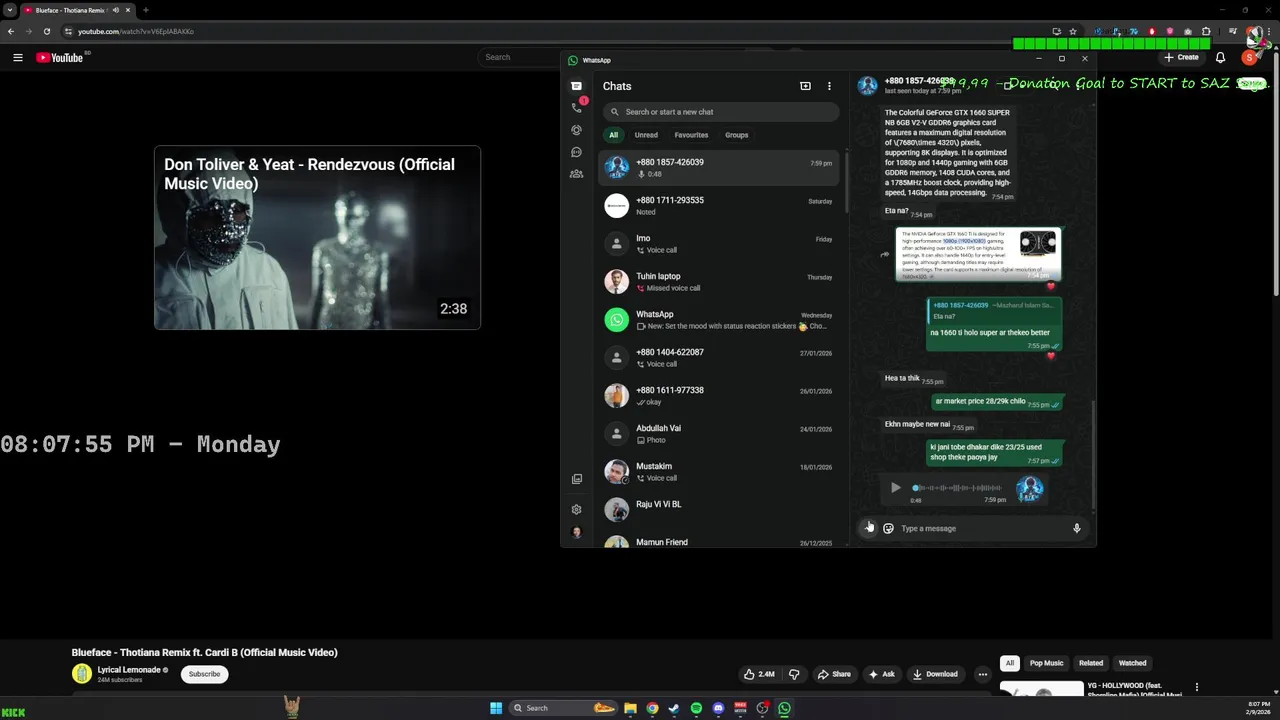Viewport: 1280px width, 720px height.
Task: Click the YouTube Create button
Action: coord(1181,57)
